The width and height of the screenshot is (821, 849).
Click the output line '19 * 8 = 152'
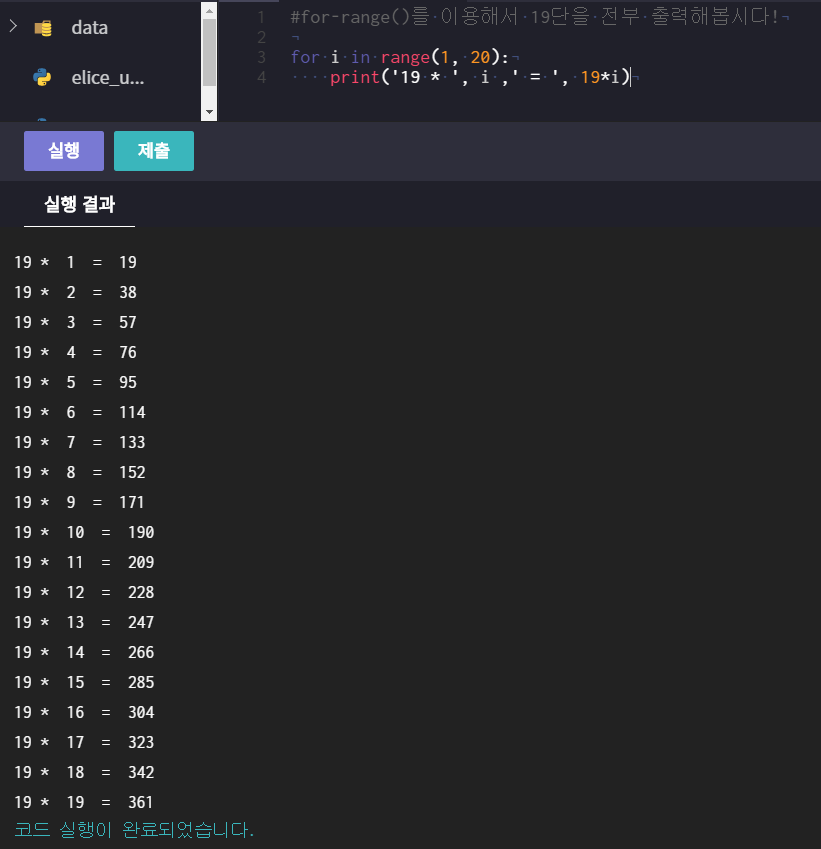click(x=80, y=472)
